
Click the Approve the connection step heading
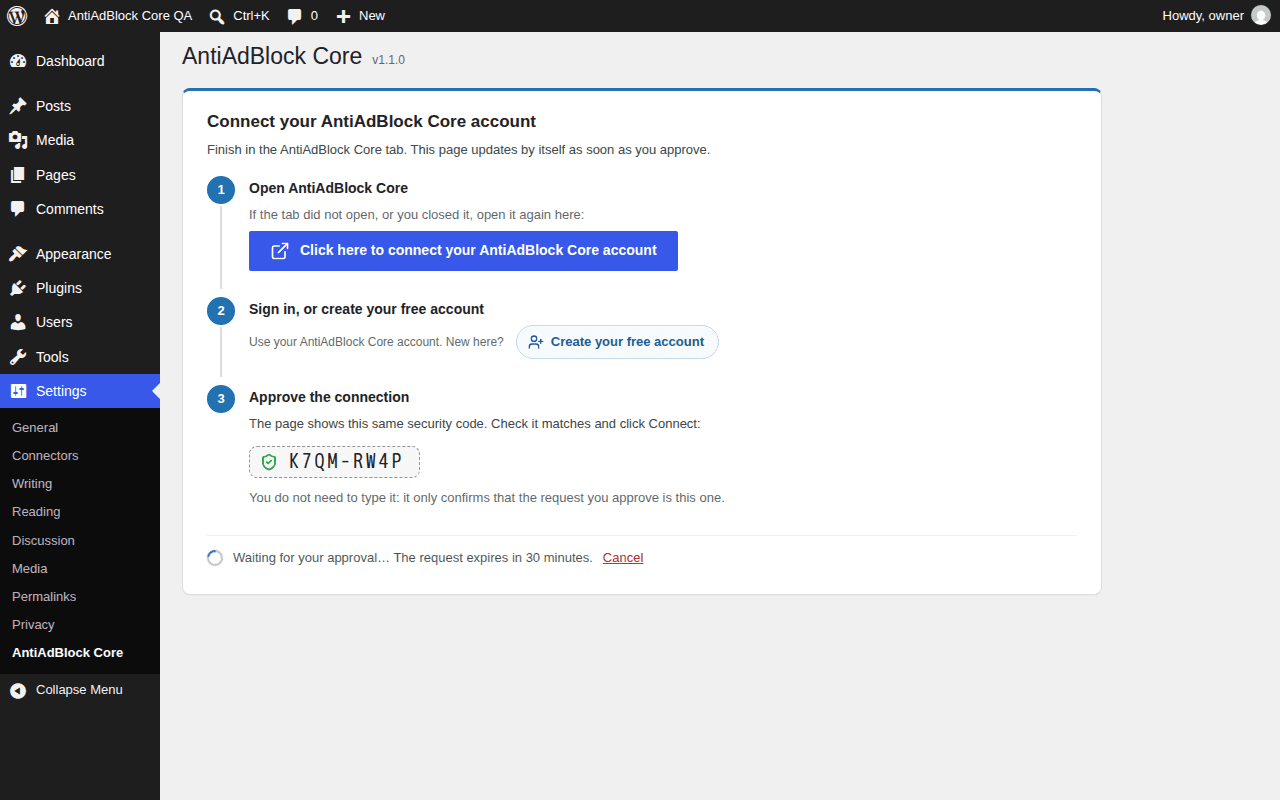(329, 397)
